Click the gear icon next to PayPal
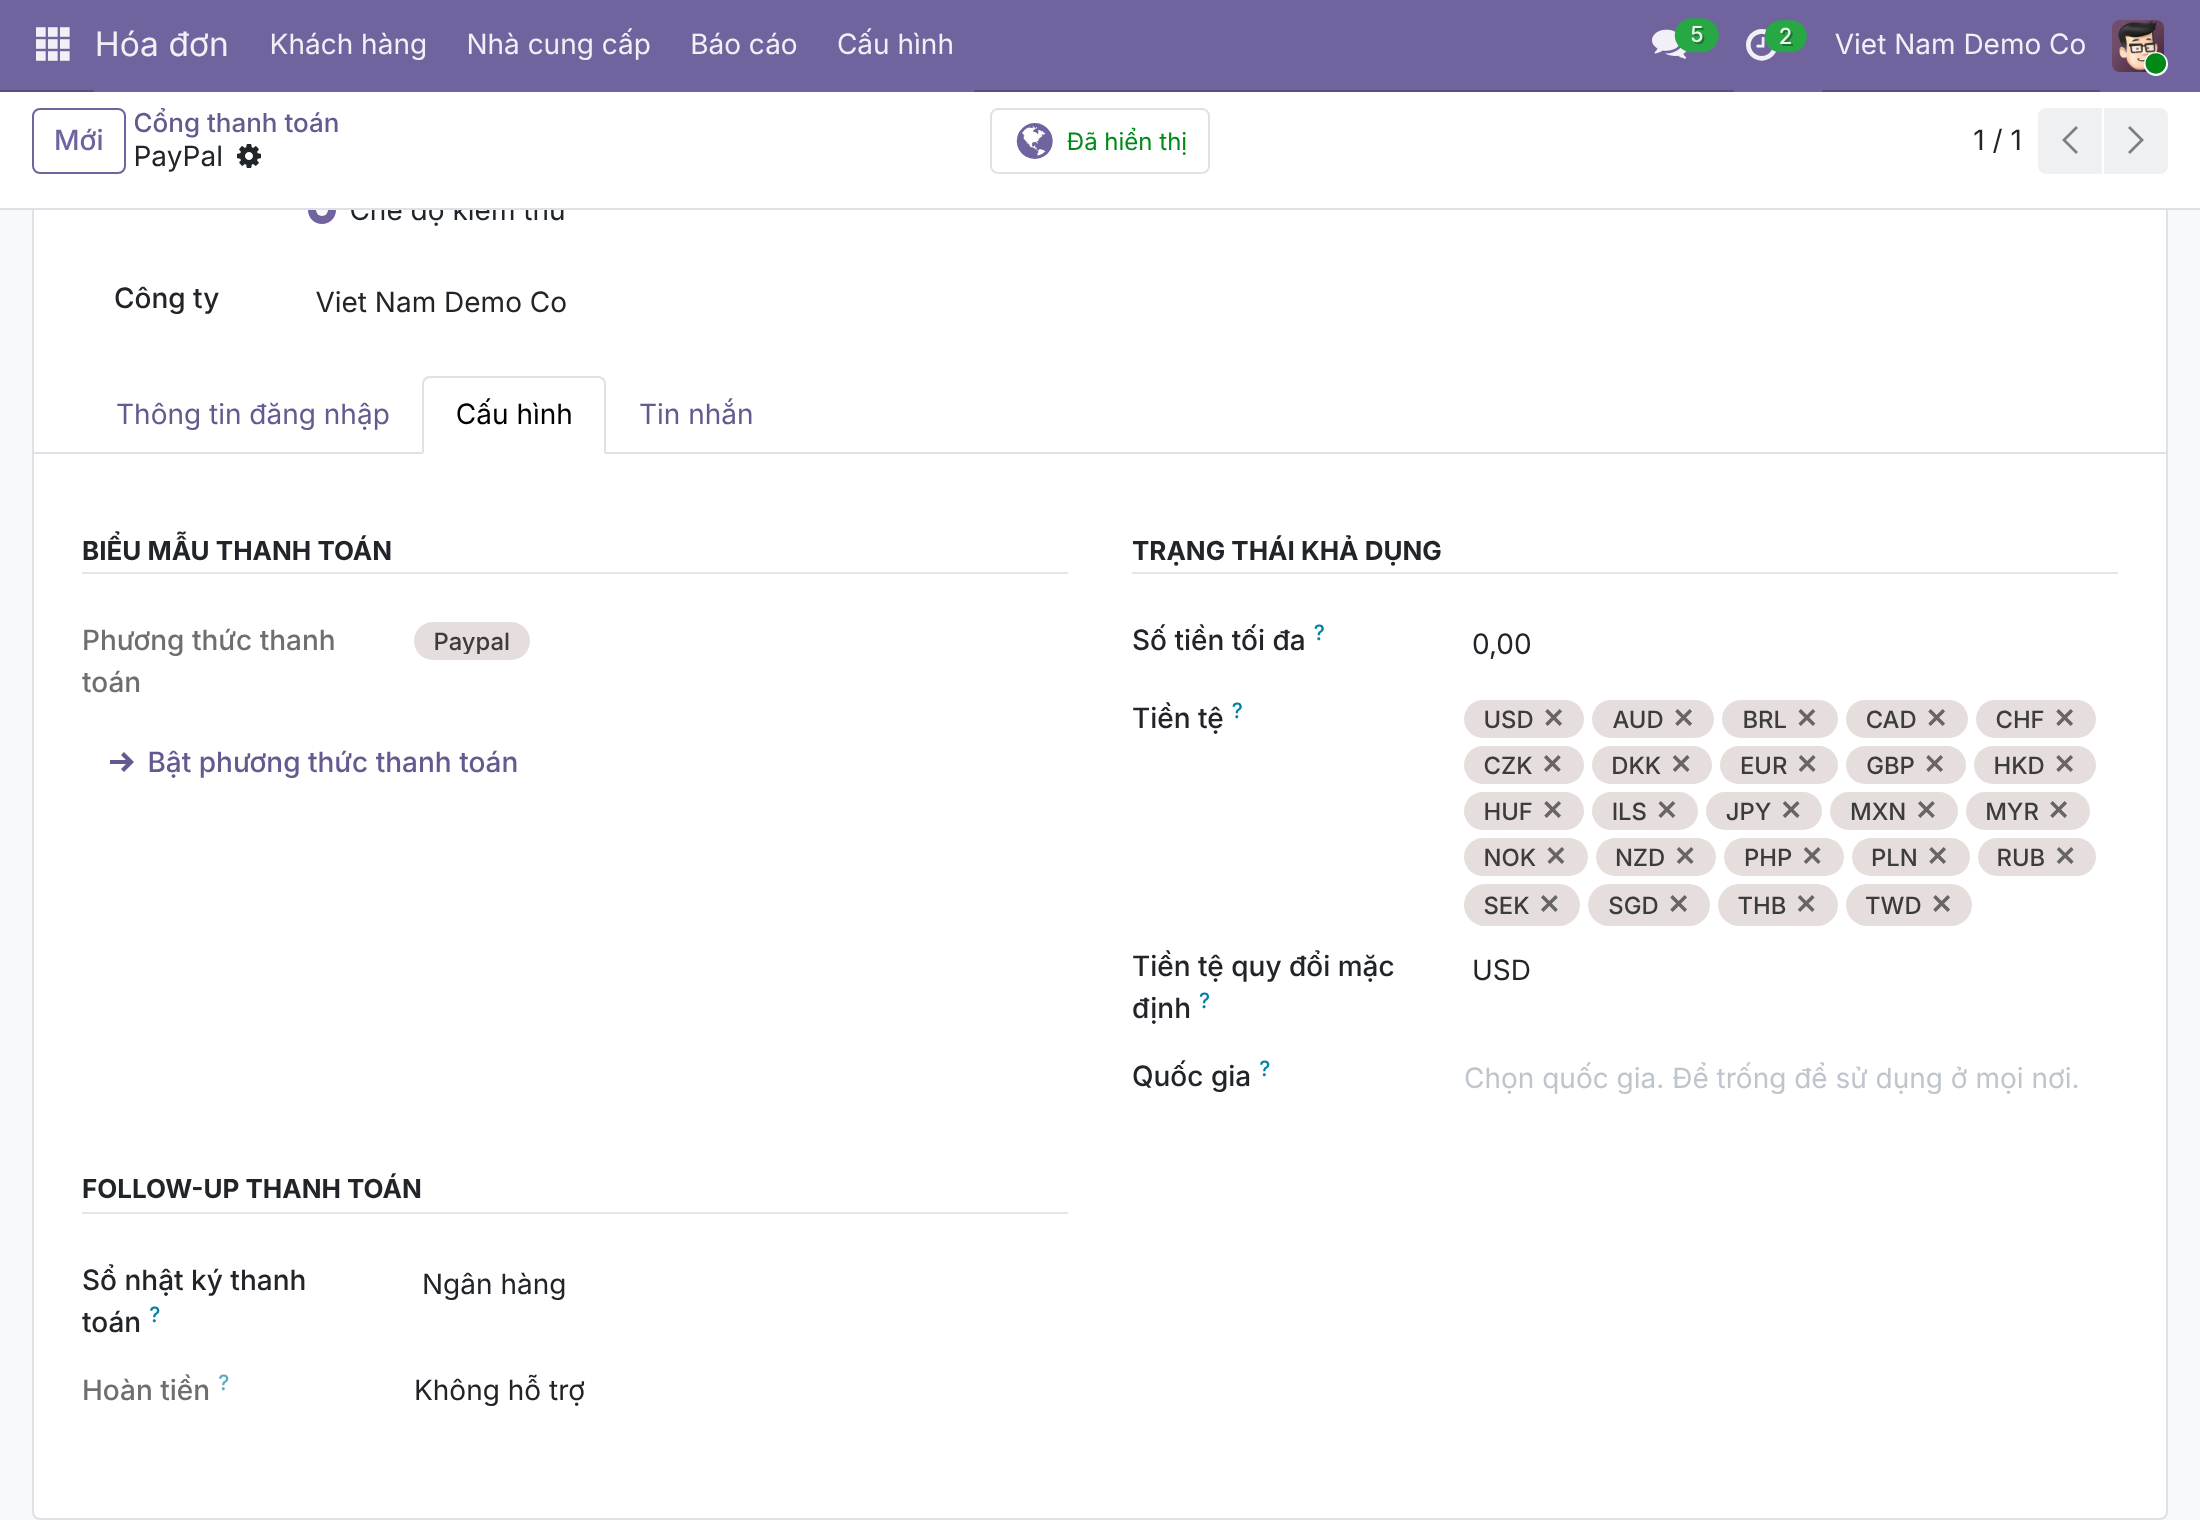The image size is (2200, 1520). 249,156
